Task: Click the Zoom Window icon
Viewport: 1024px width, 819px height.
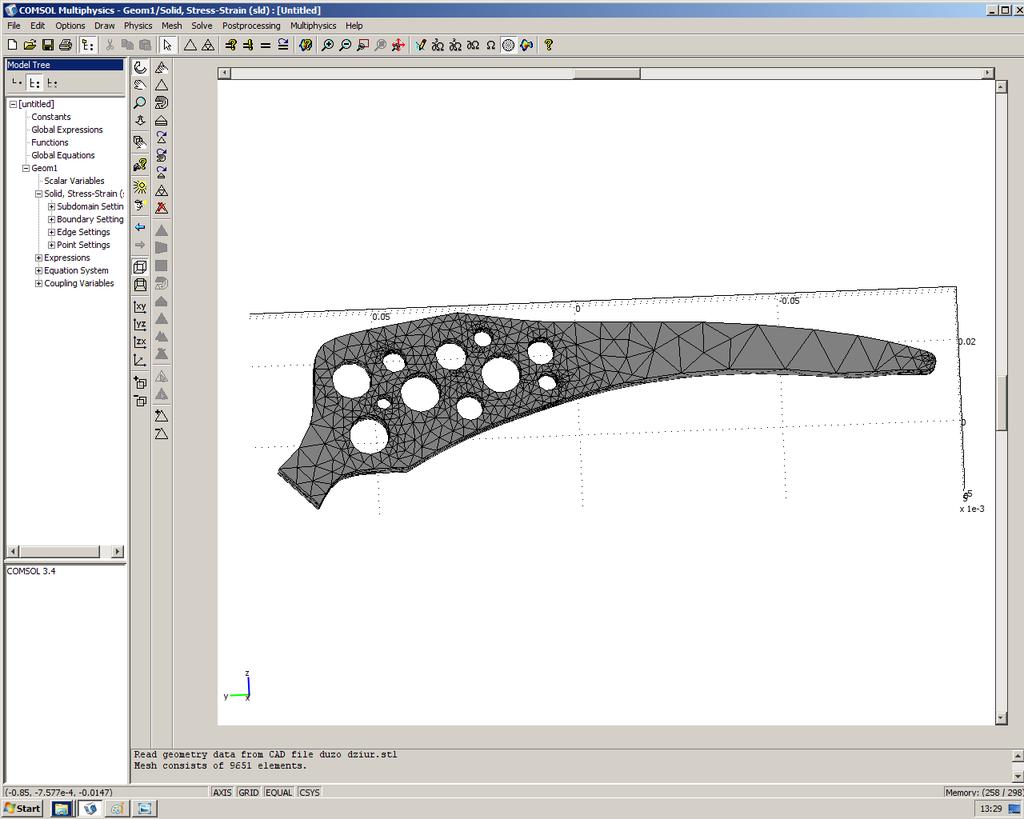Action: 362,45
